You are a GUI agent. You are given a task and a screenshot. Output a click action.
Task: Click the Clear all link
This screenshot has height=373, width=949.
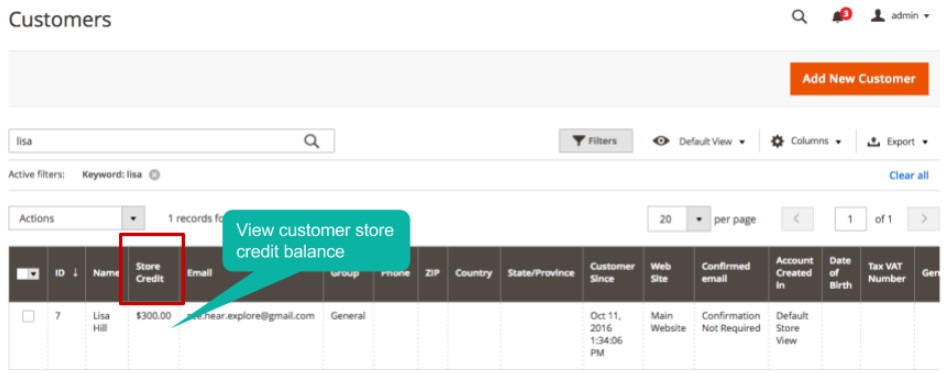point(908,175)
